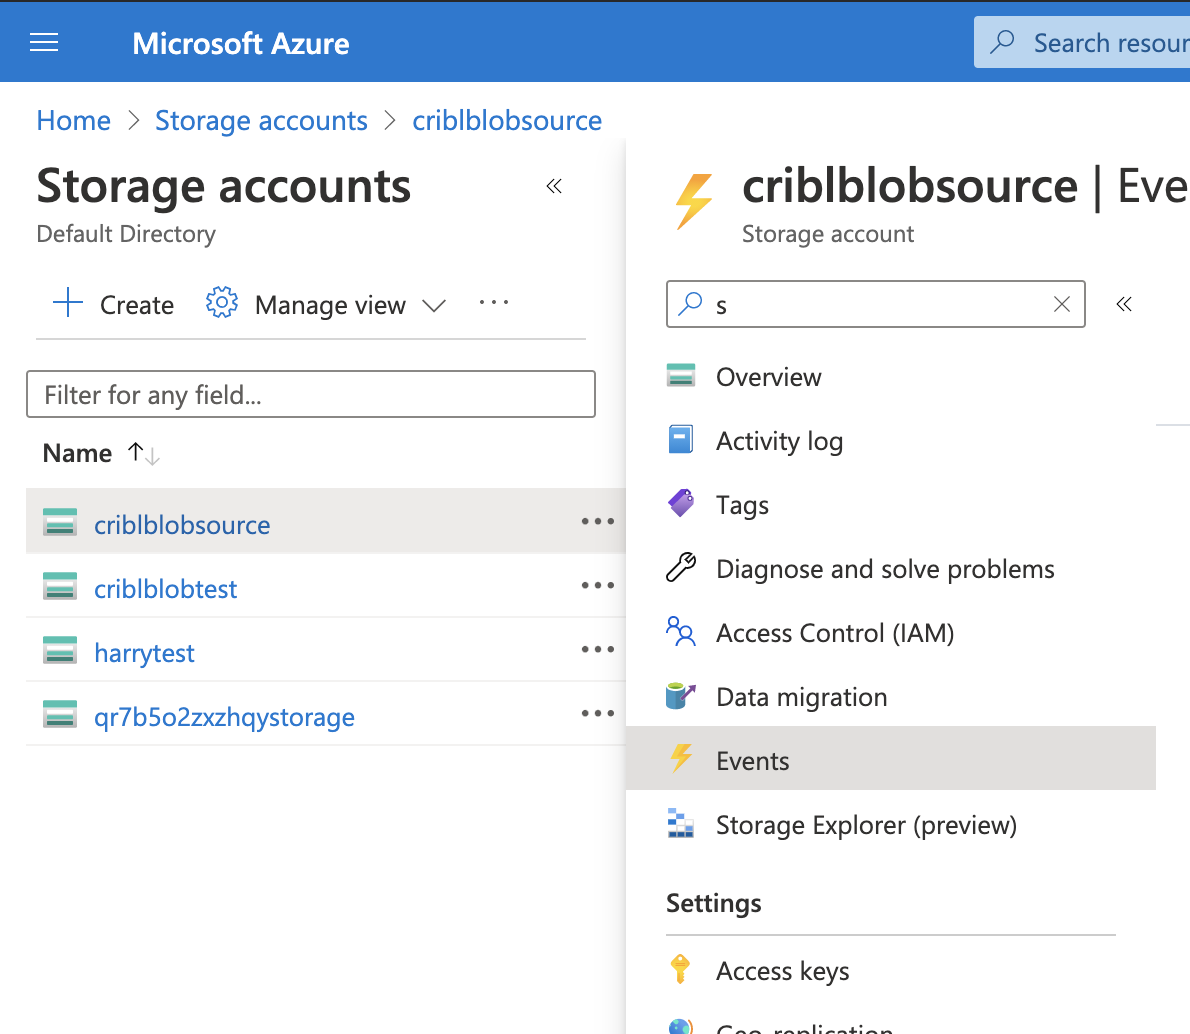Screen dimensions: 1190x1034
Task: Navigate to Storage accounts via breadcrumb
Action: 261,120
